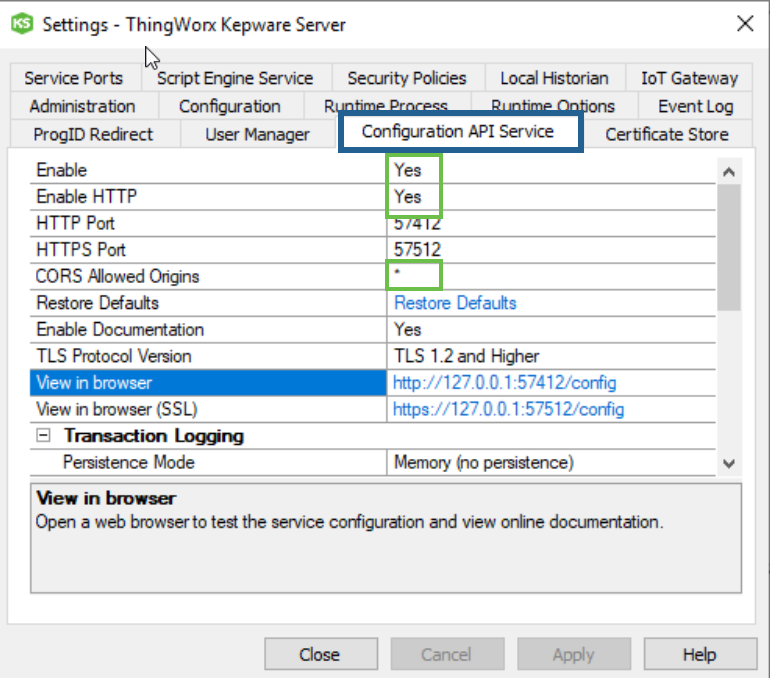770x678 pixels.
Task: Edit the HTTP Port value 57412
Action: point(551,223)
